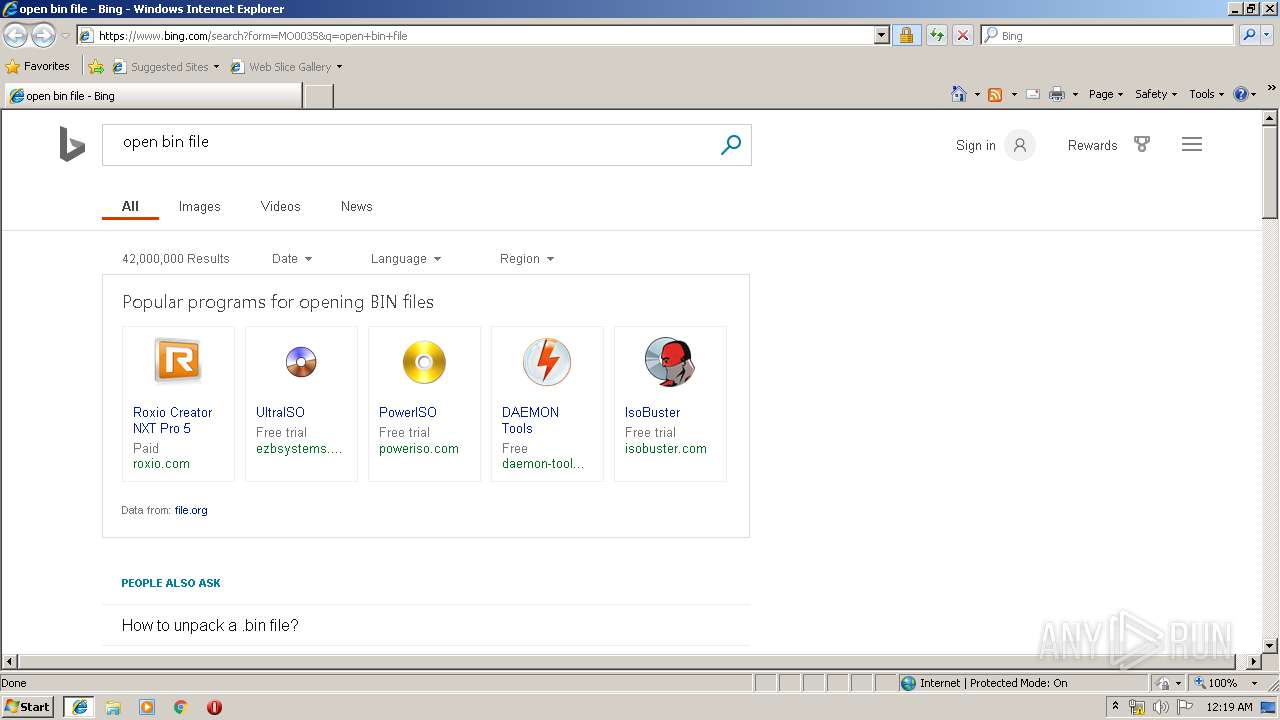The image size is (1280, 720).
Task: Click the DAEMON Tools lightning icon
Action: coord(547,361)
